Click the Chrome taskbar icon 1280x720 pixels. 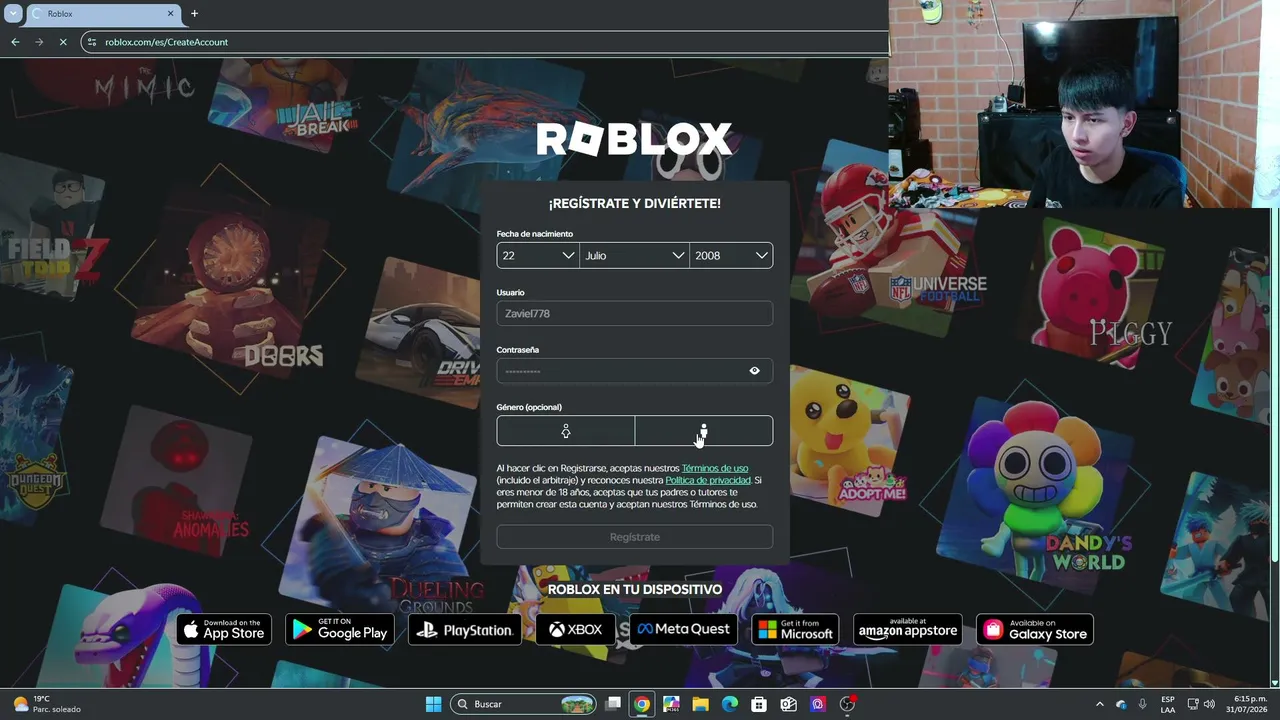(x=642, y=704)
